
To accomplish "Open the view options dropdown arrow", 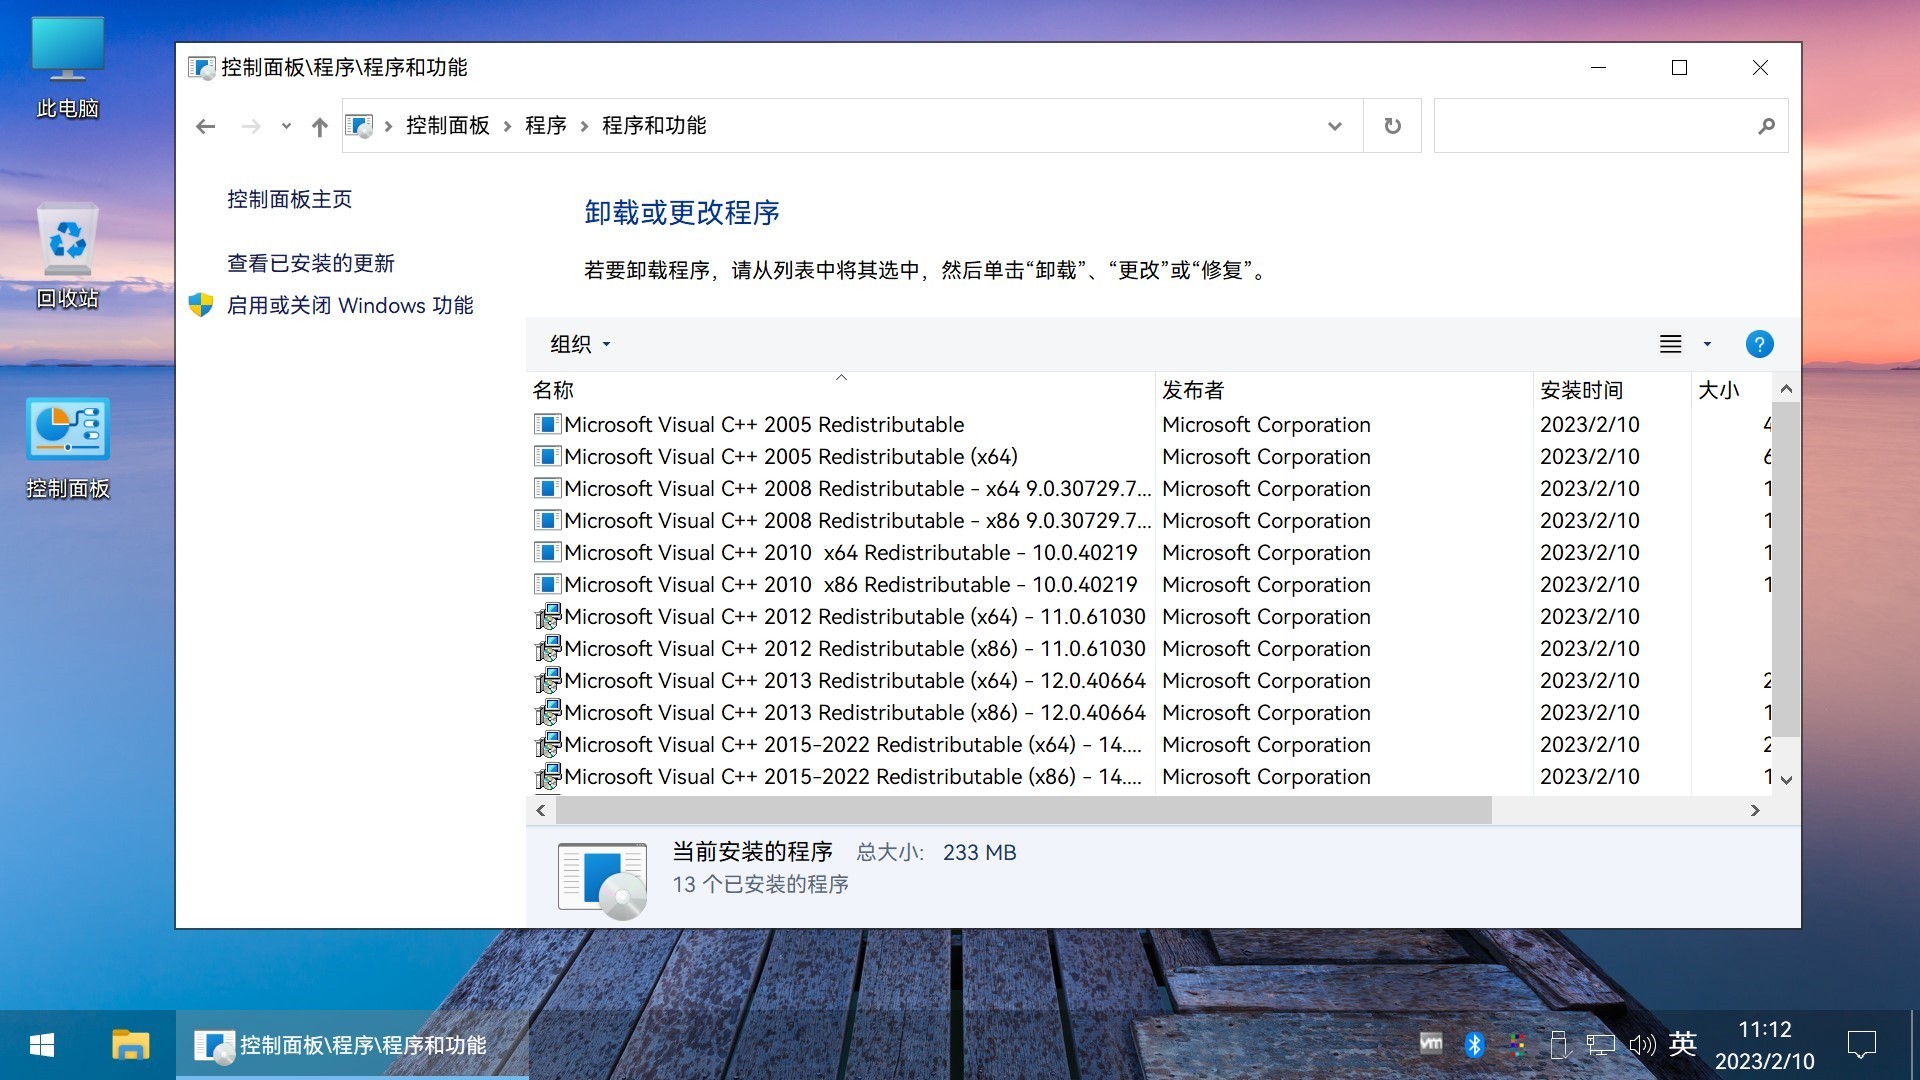I will click(1707, 344).
